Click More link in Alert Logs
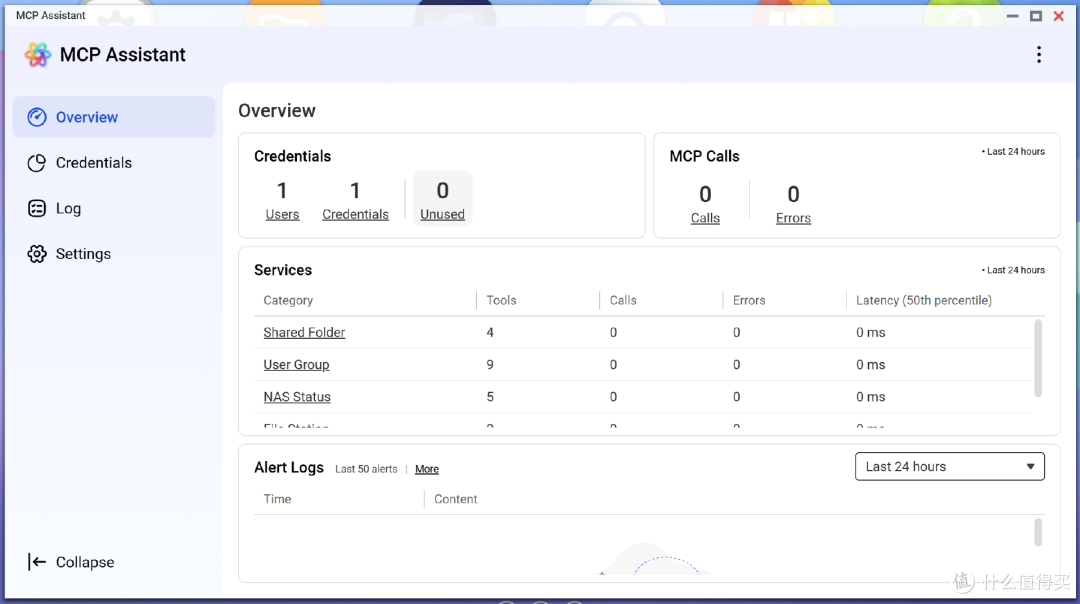The width and height of the screenshot is (1080, 604). pos(427,469)
